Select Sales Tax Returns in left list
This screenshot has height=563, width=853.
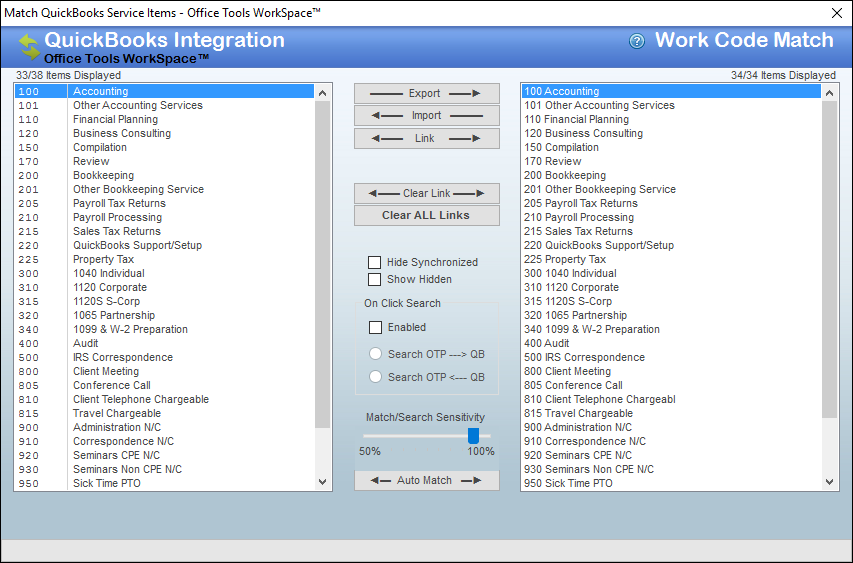(x=165, y=232)
